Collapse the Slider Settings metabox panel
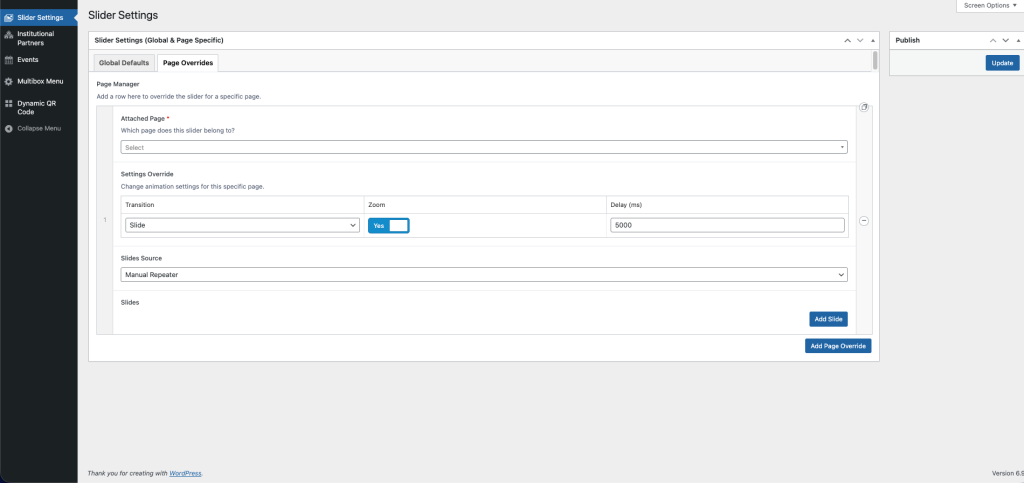1024x483 pixels. click(x=873, y=40)
